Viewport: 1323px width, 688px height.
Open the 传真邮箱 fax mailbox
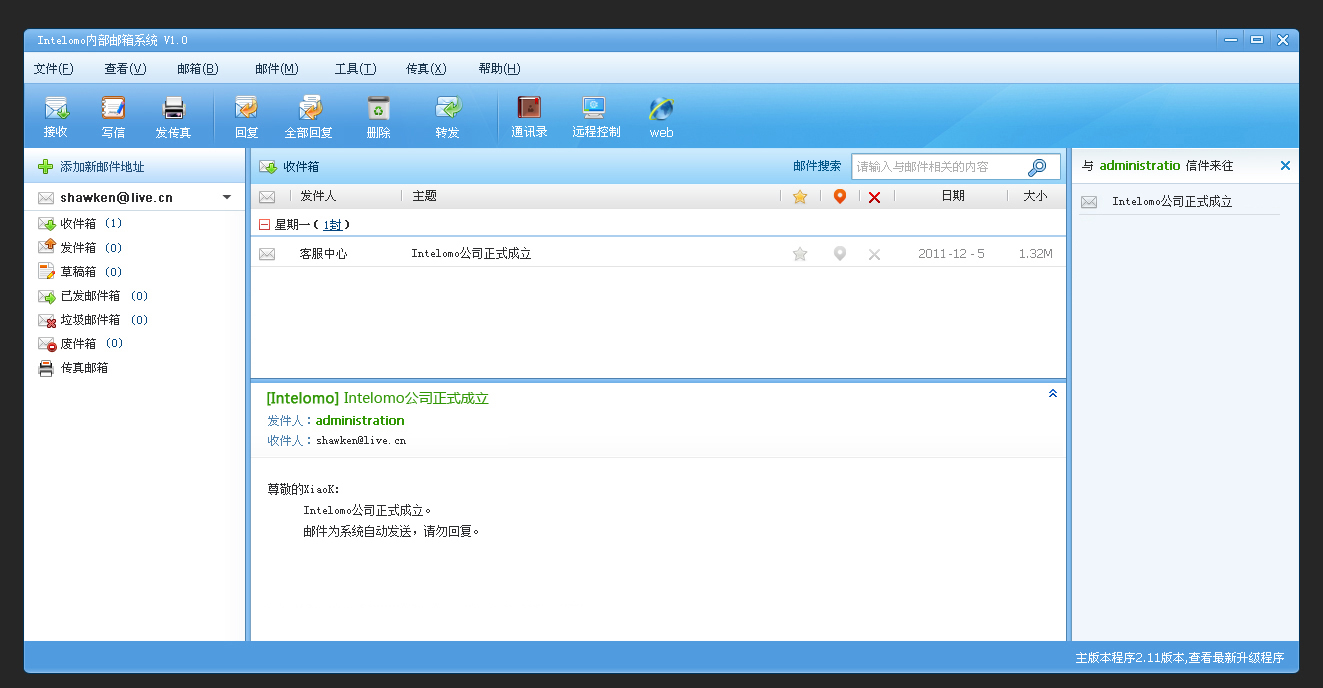click(x=73, y=368)
